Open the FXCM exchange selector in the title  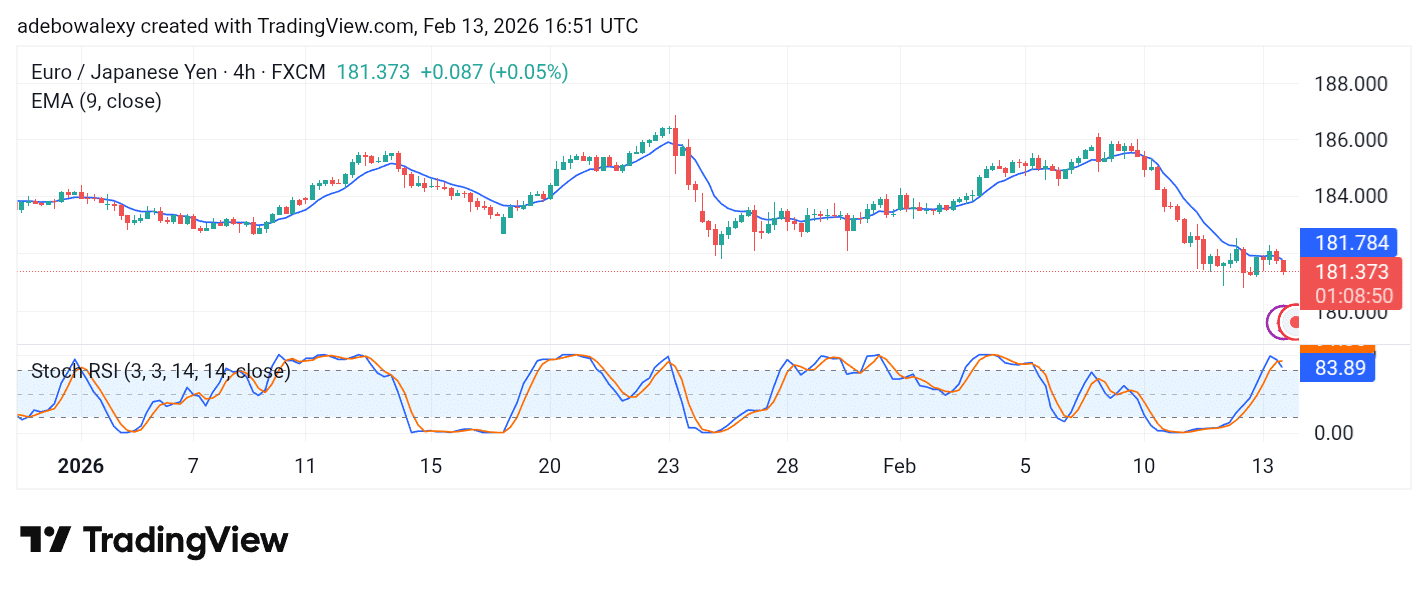pos(300,72)
